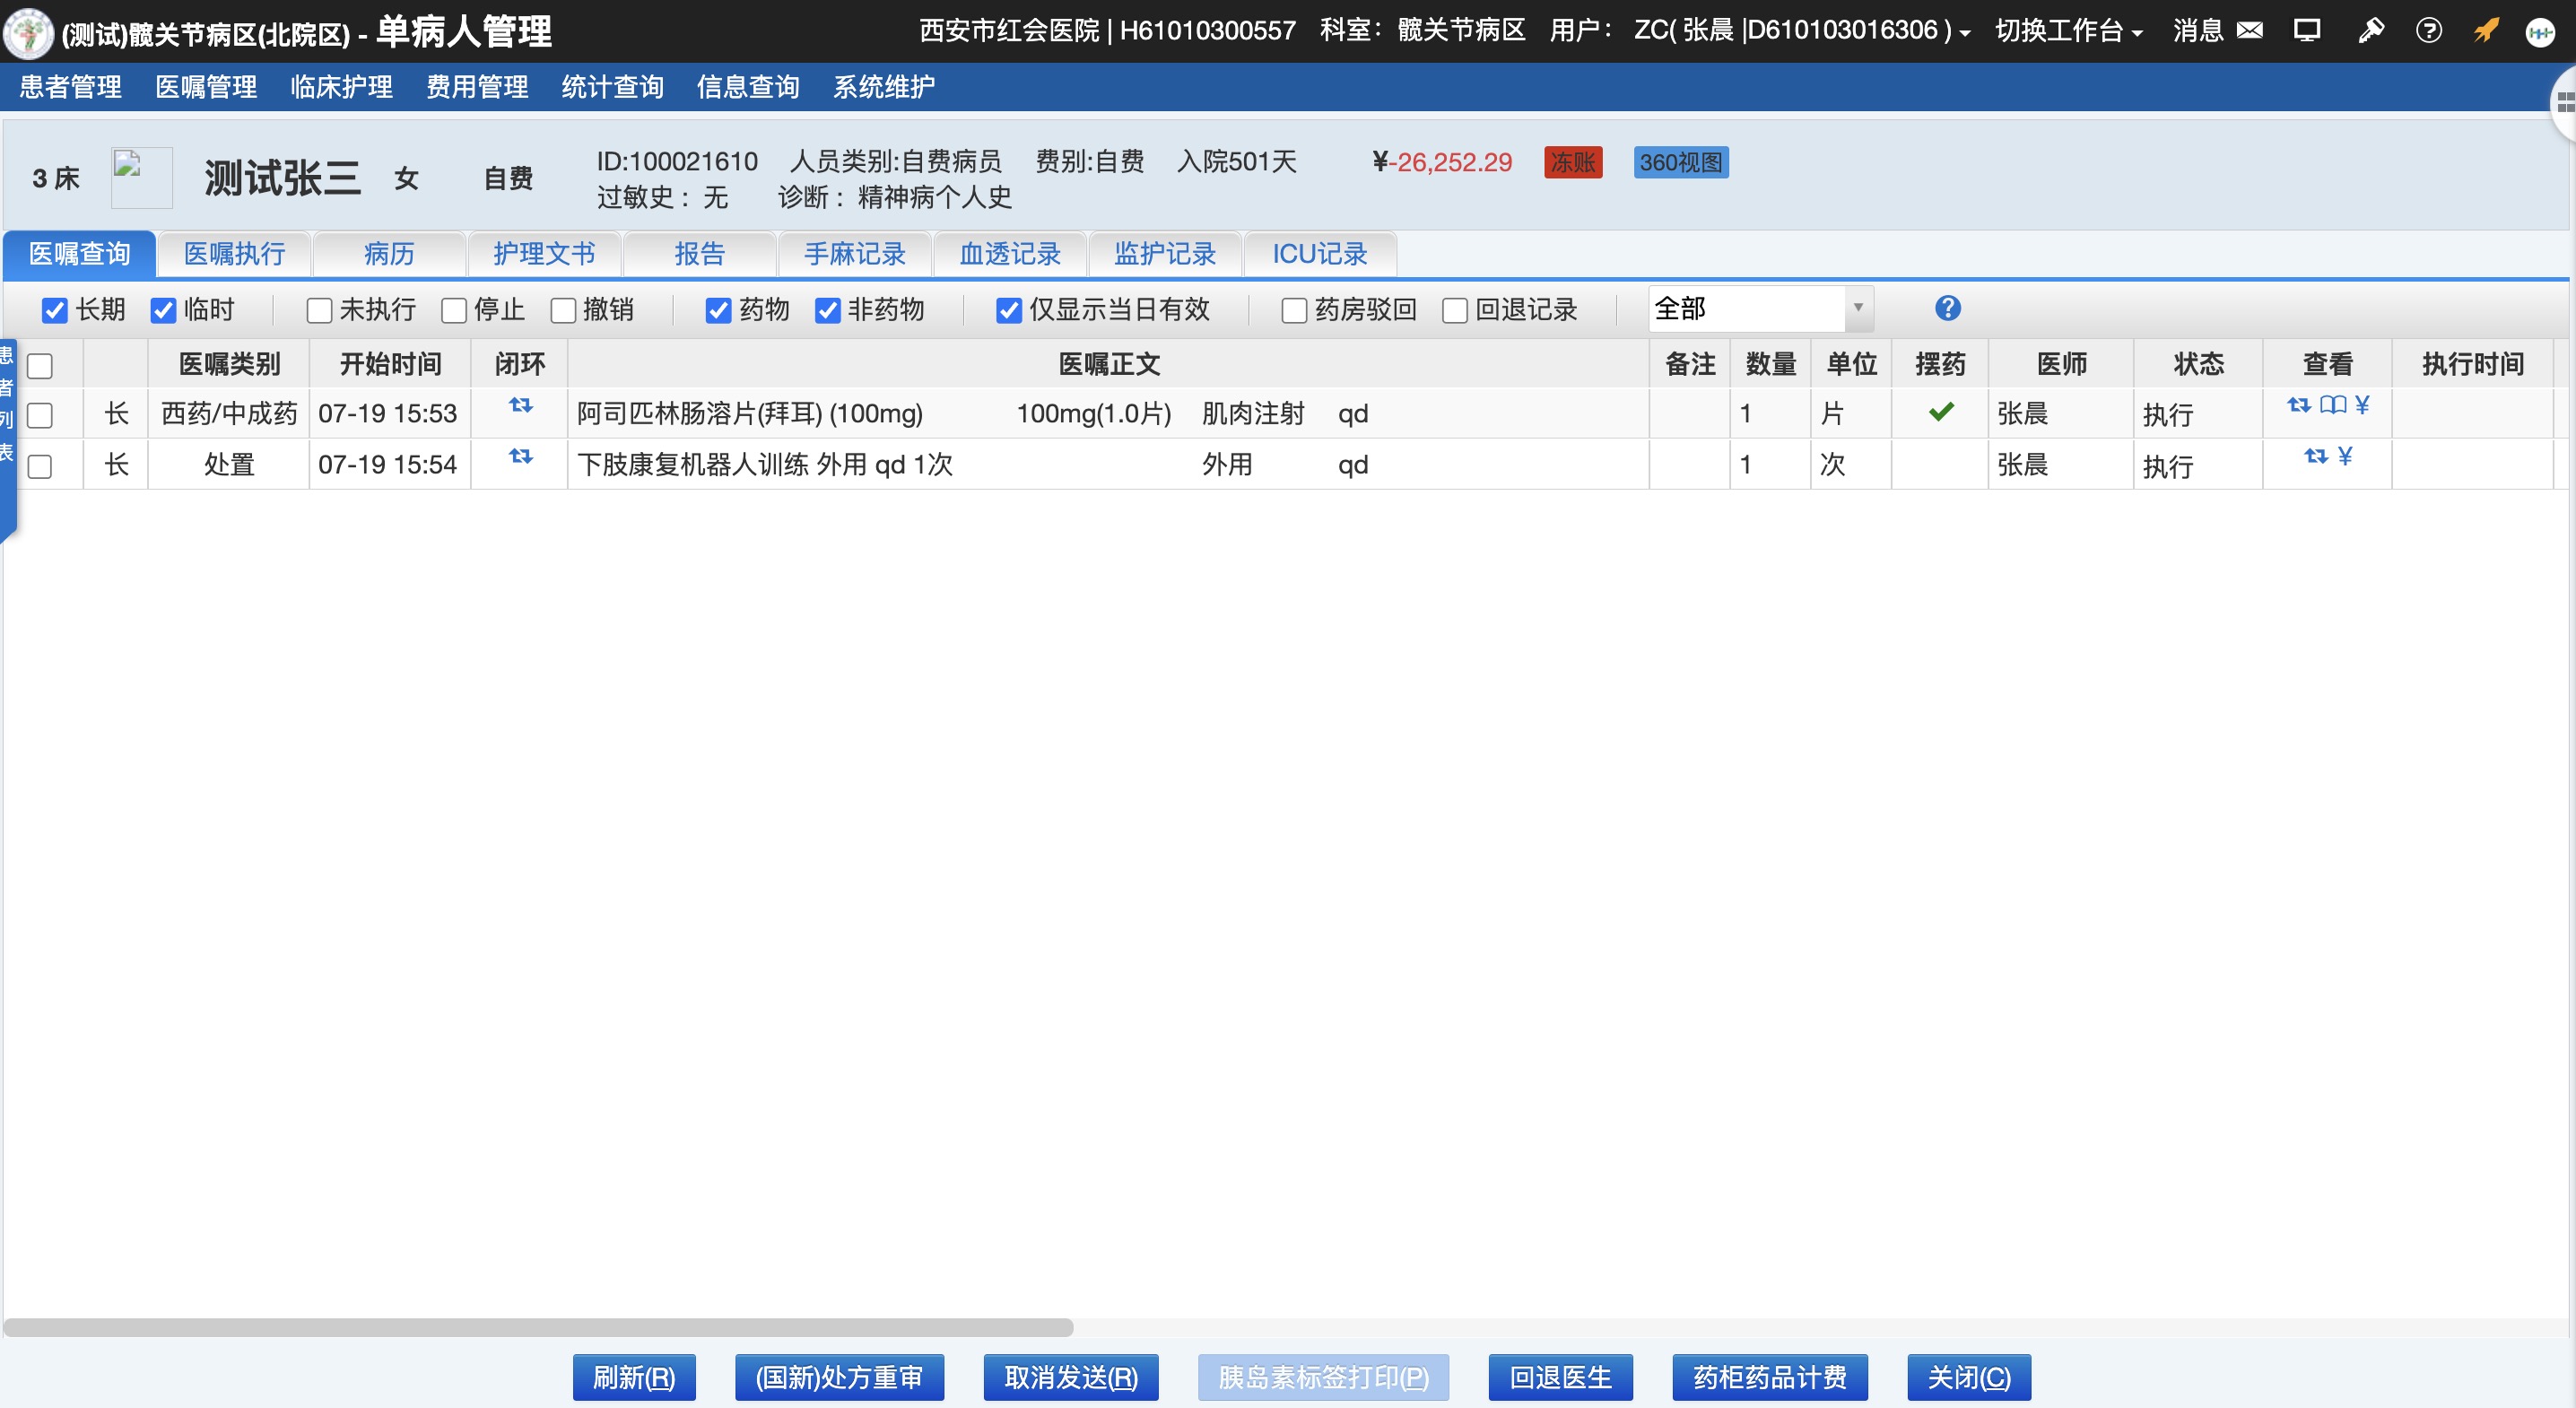Enable the 回退记录 checkbox
The width and height of the screenshot is (2576, 1408).
(x=1455, y=310)
